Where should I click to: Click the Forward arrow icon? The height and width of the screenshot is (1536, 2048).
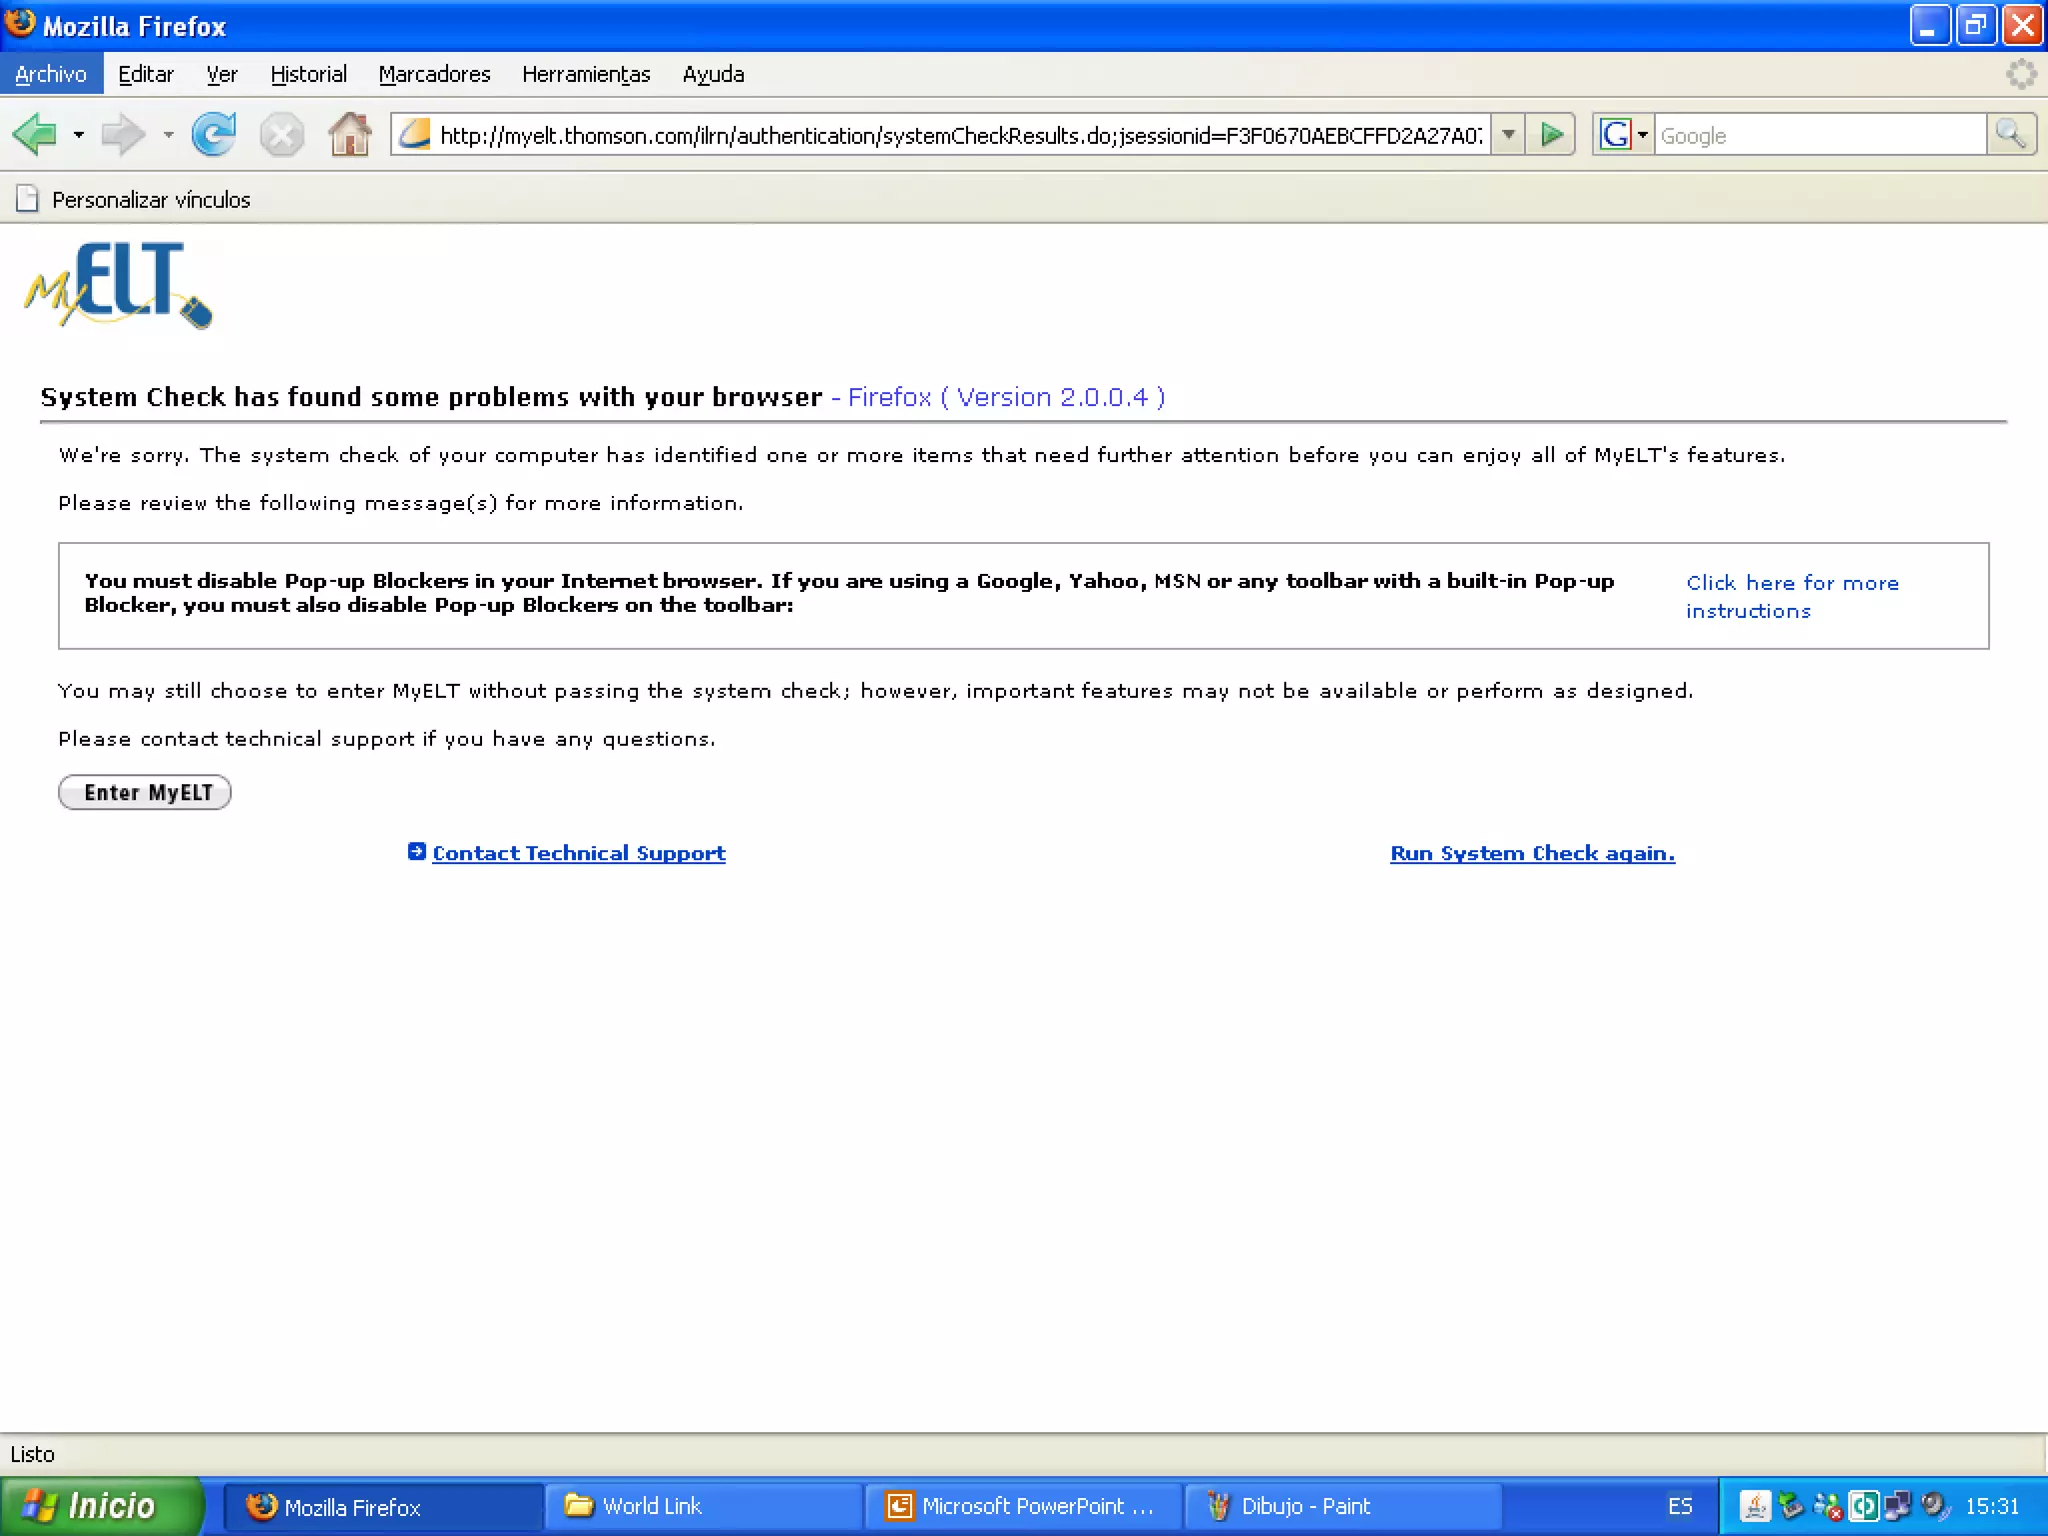tap(123, 134)
